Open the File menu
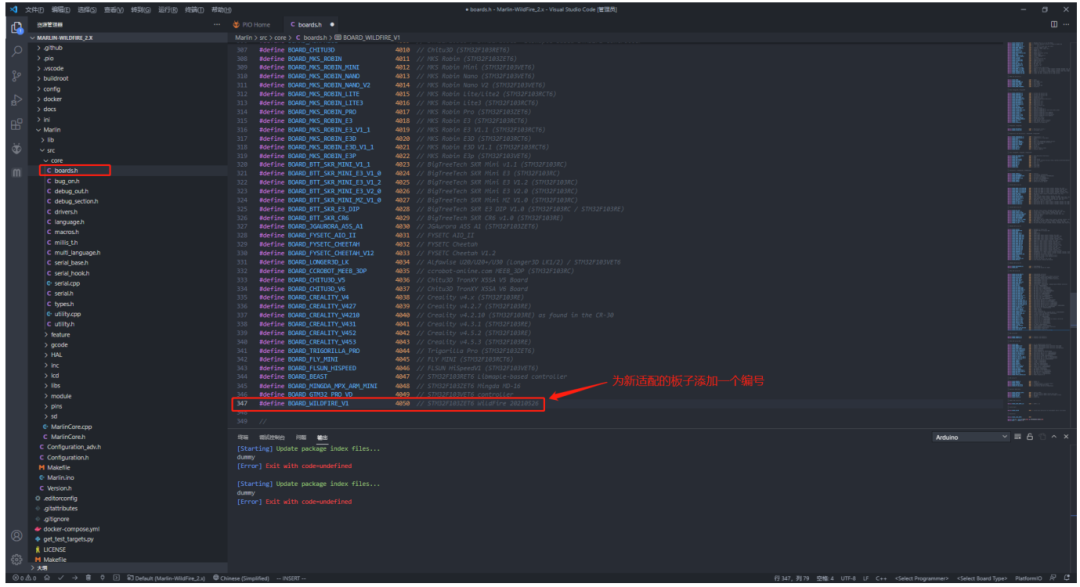 point(34,10)
